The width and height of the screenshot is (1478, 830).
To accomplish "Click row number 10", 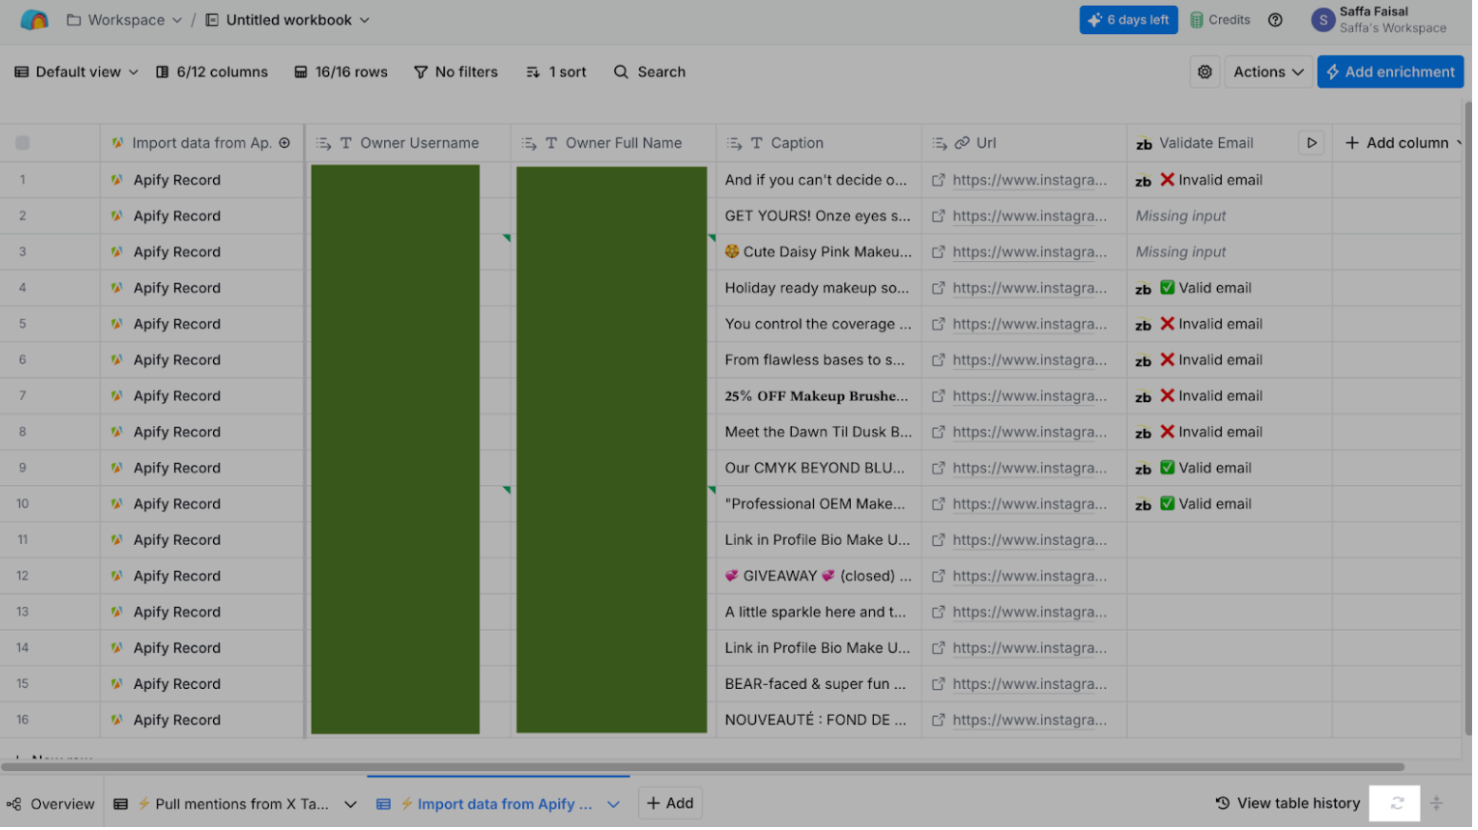I will pyautogui.click(x=22, y=505).
